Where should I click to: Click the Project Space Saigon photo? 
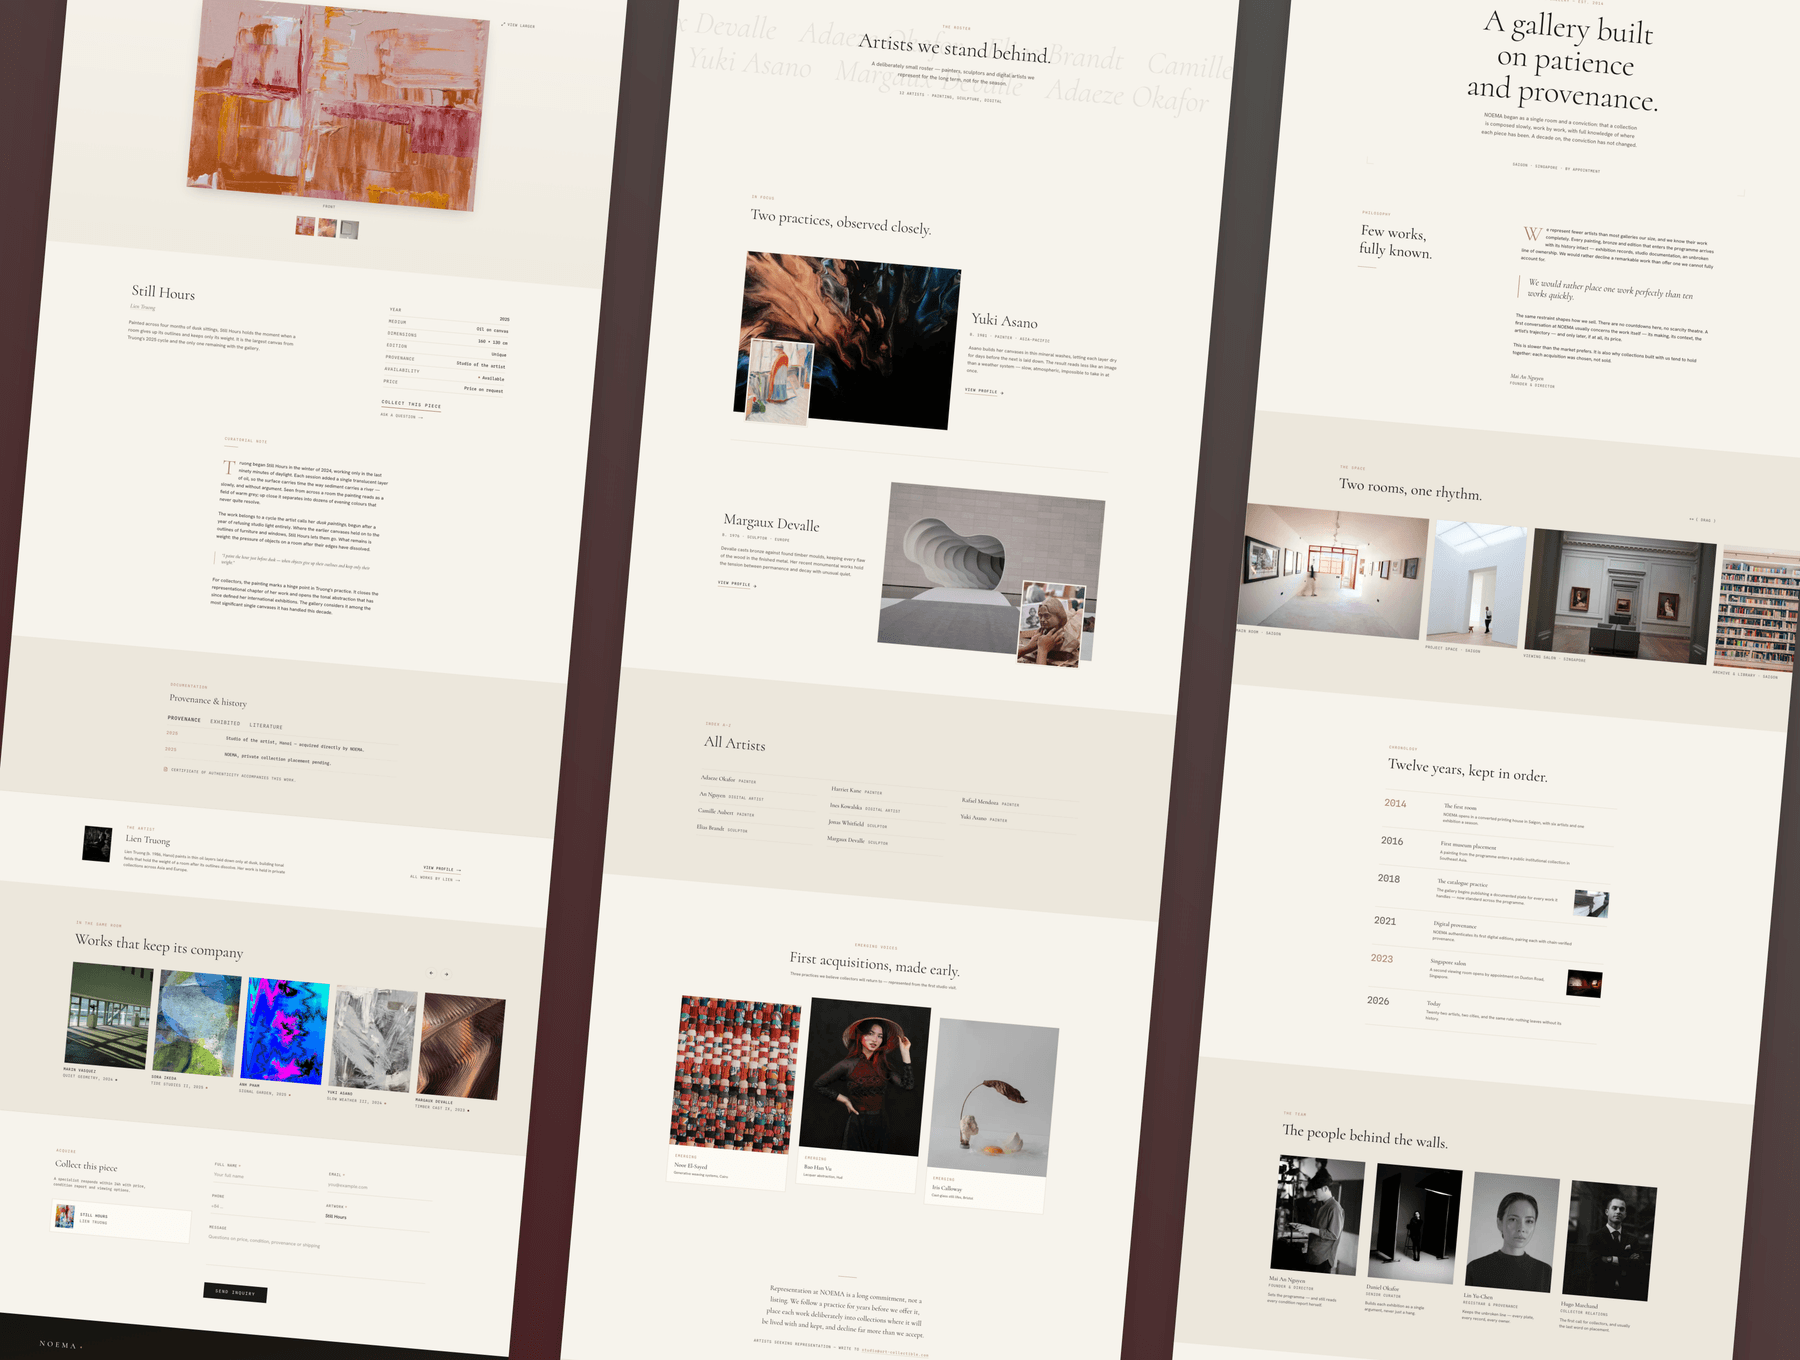point(1476,585)
